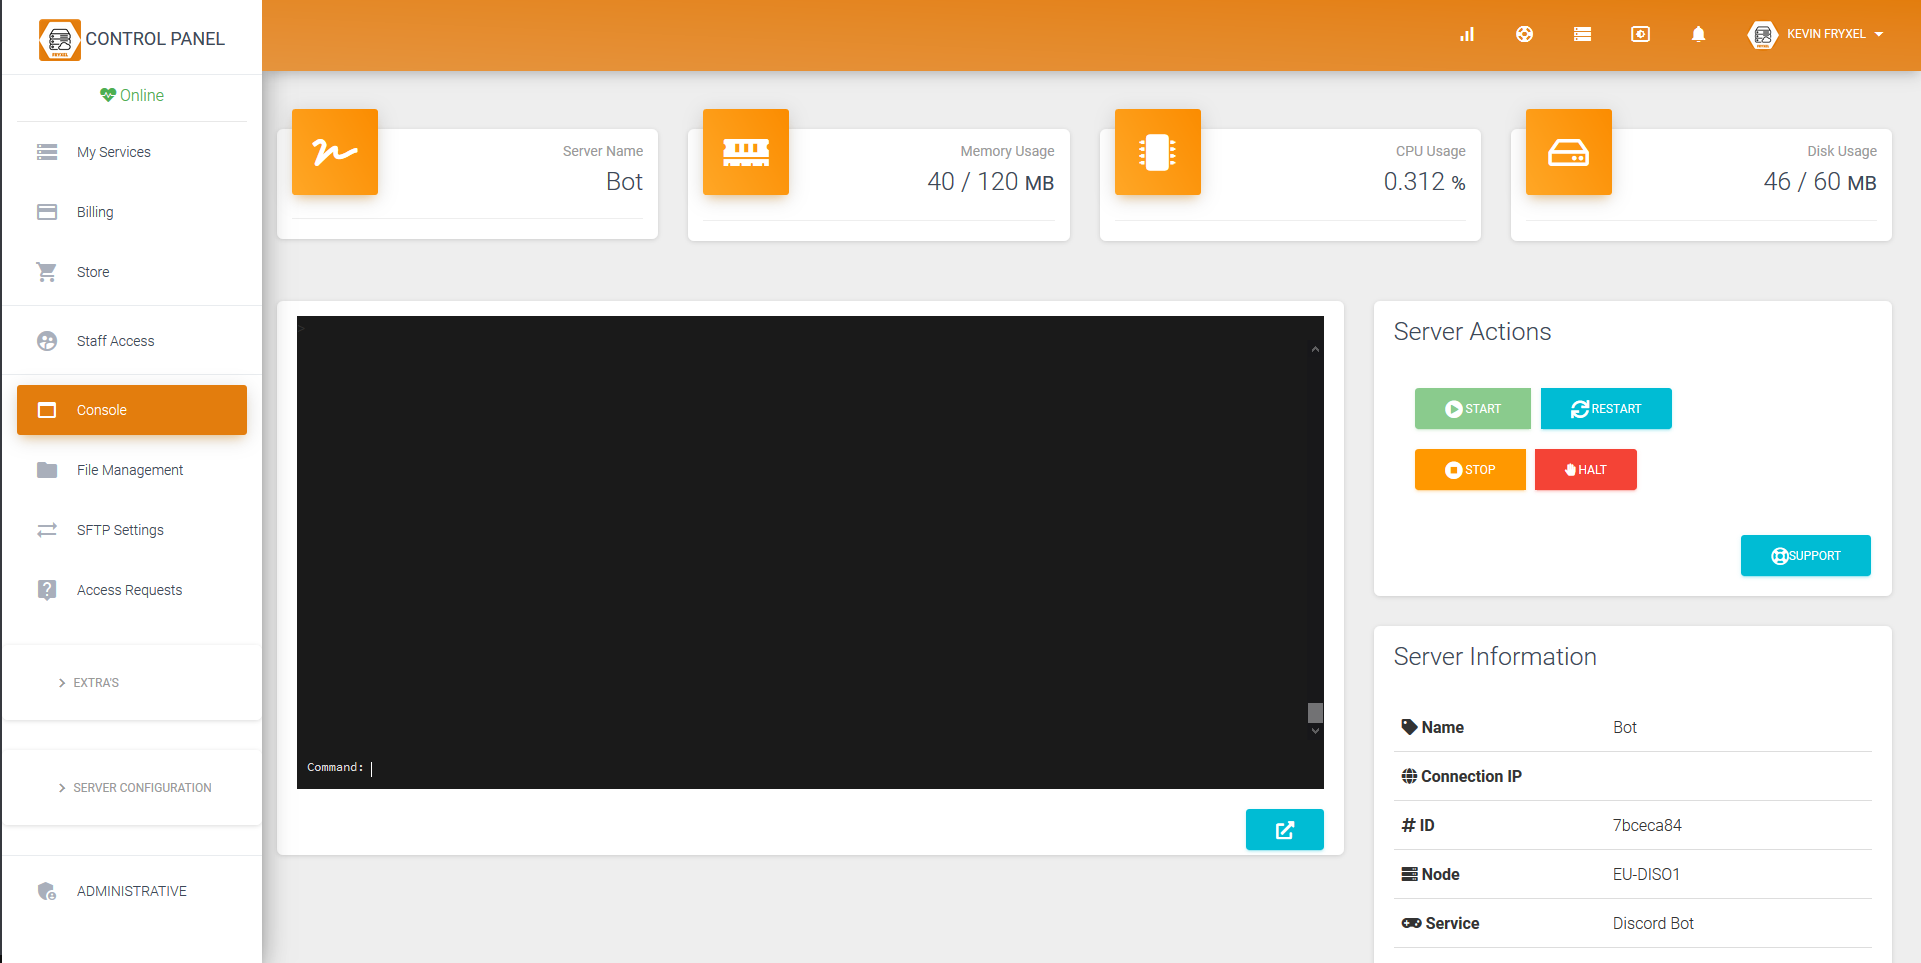This screenshot has height=963, width=1921.
Task: Click the Memory Usage RAM icon tile
Action: [x=746, y=152]
